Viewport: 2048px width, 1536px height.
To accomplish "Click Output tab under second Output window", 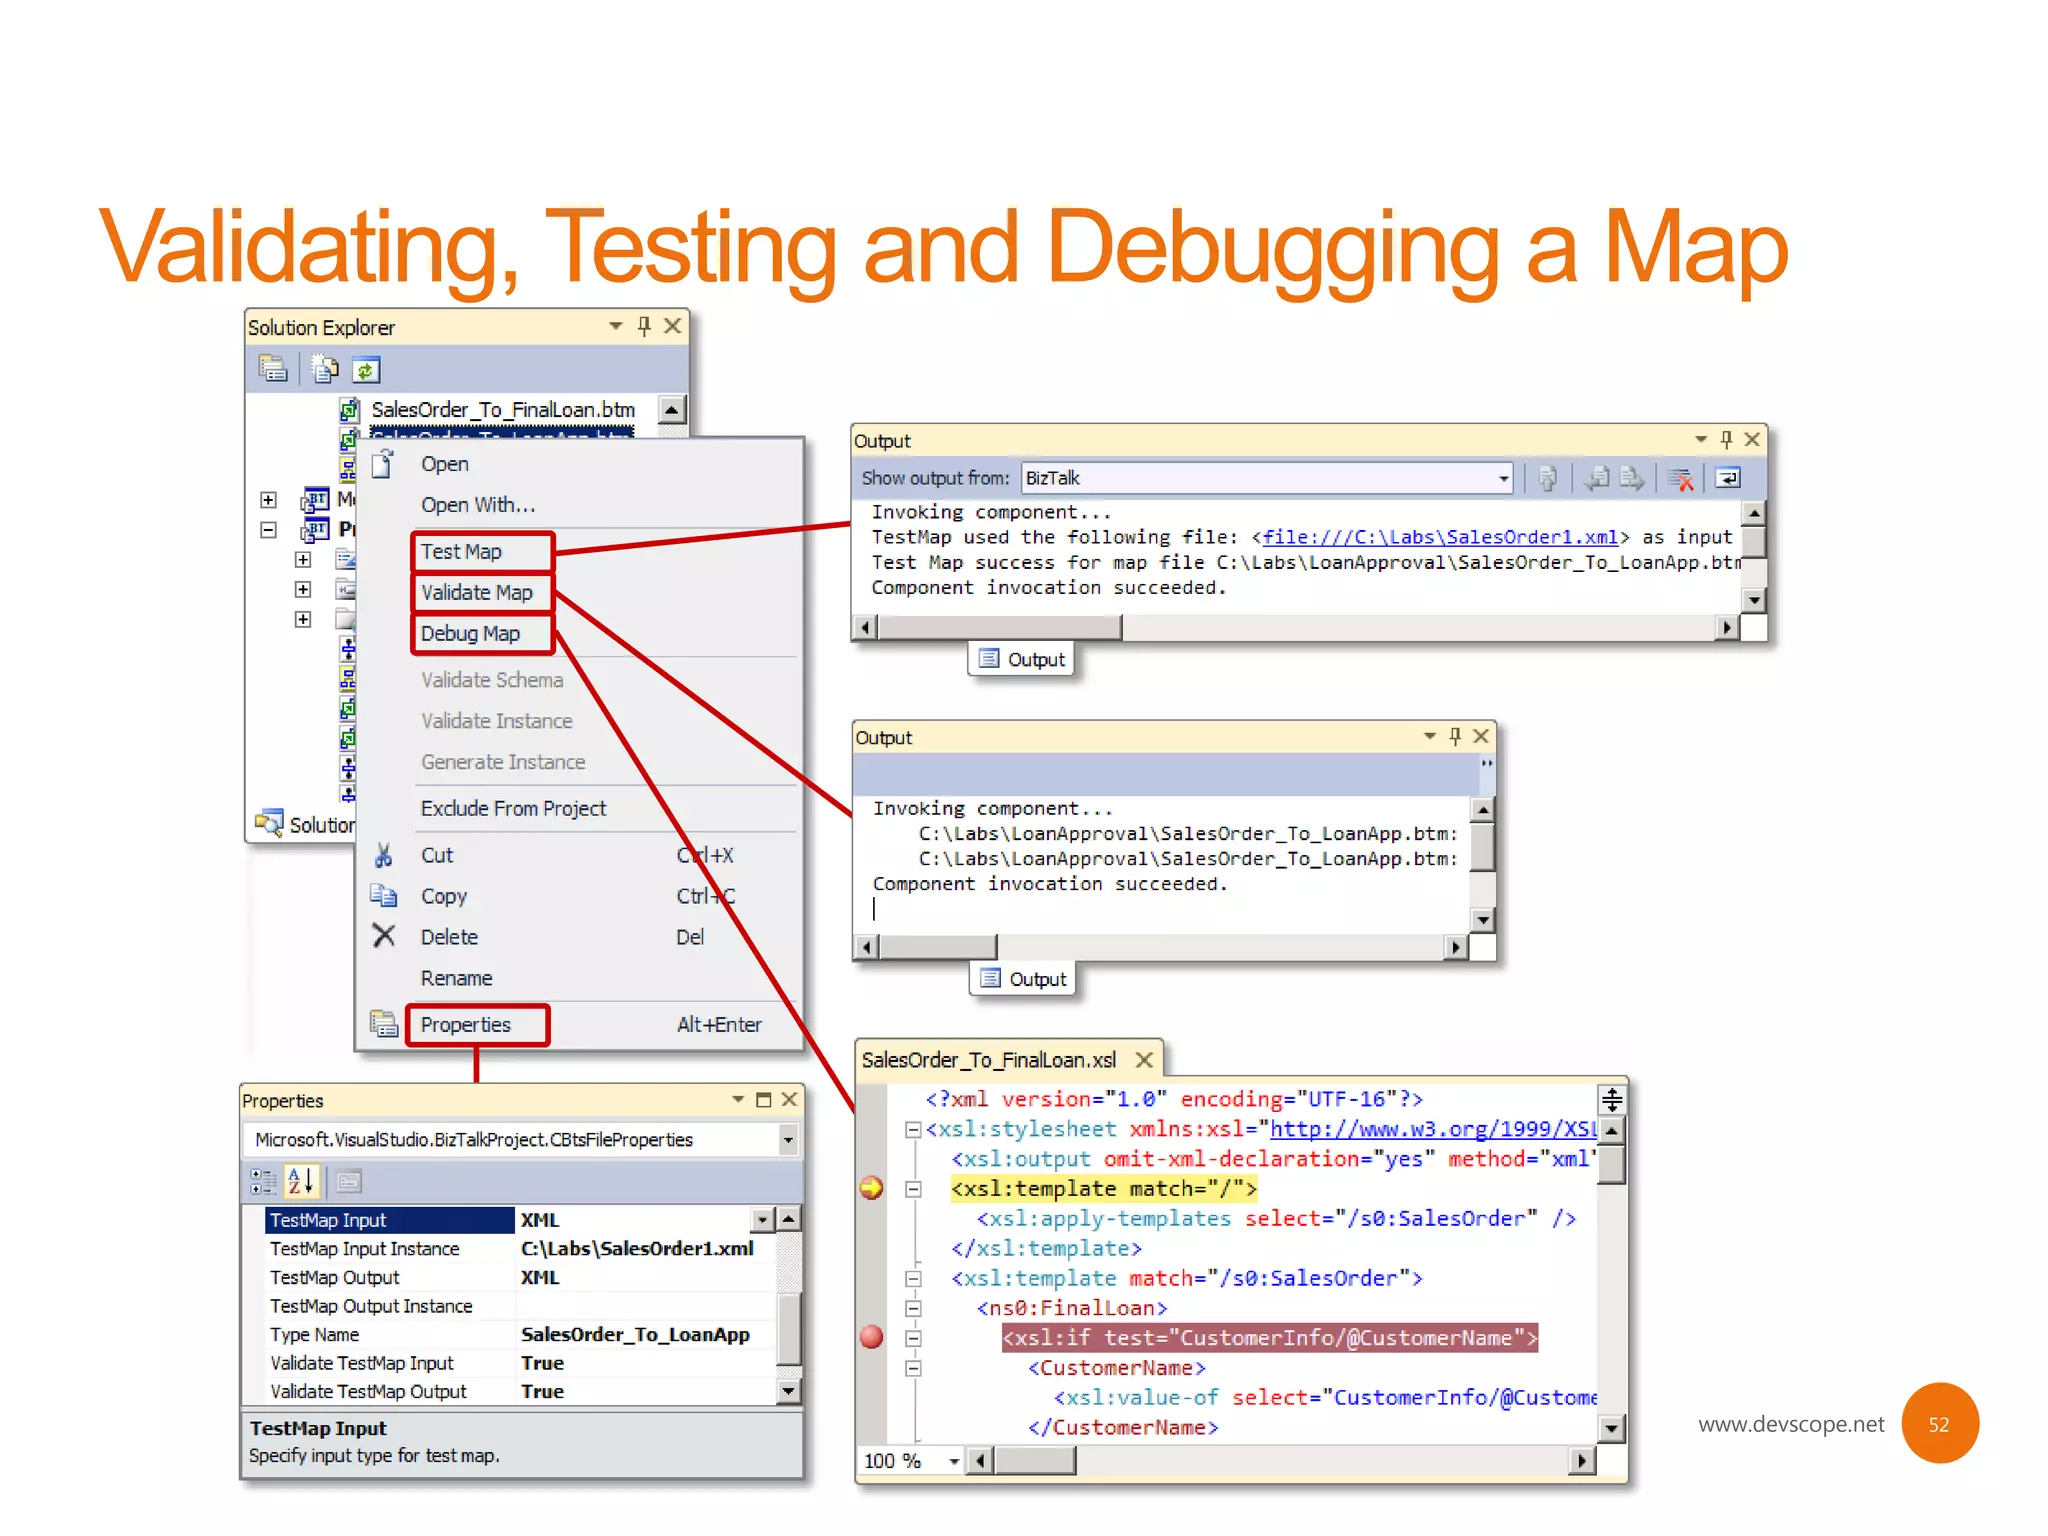I will click(1023, 978).
